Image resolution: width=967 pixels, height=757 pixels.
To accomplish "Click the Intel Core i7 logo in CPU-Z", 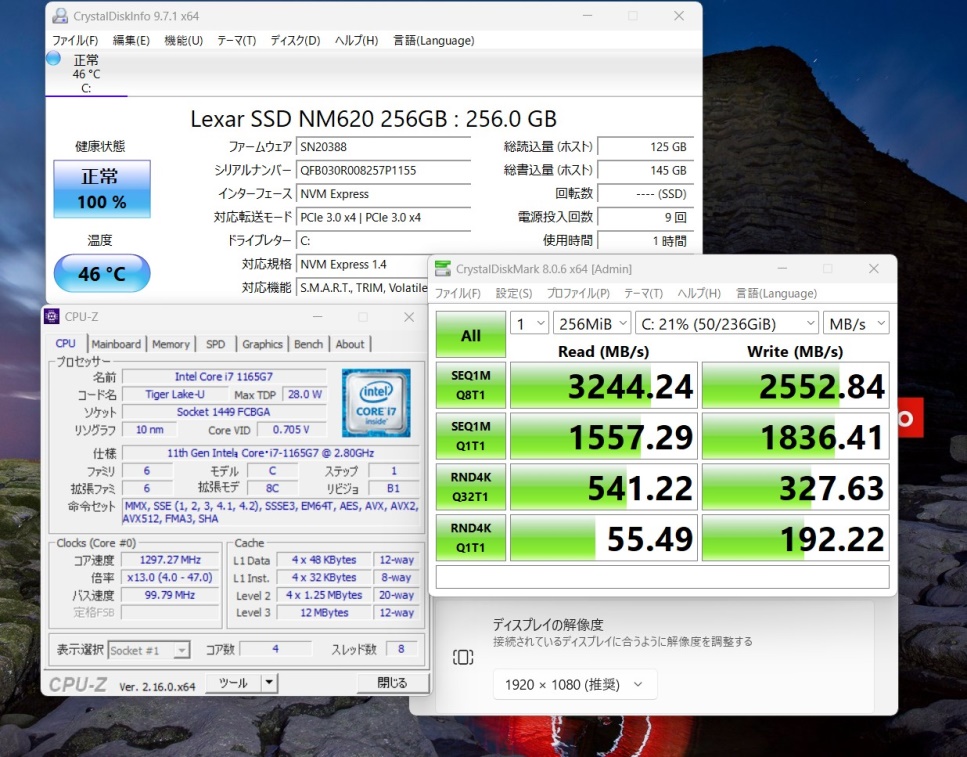I will pos(376,403).
